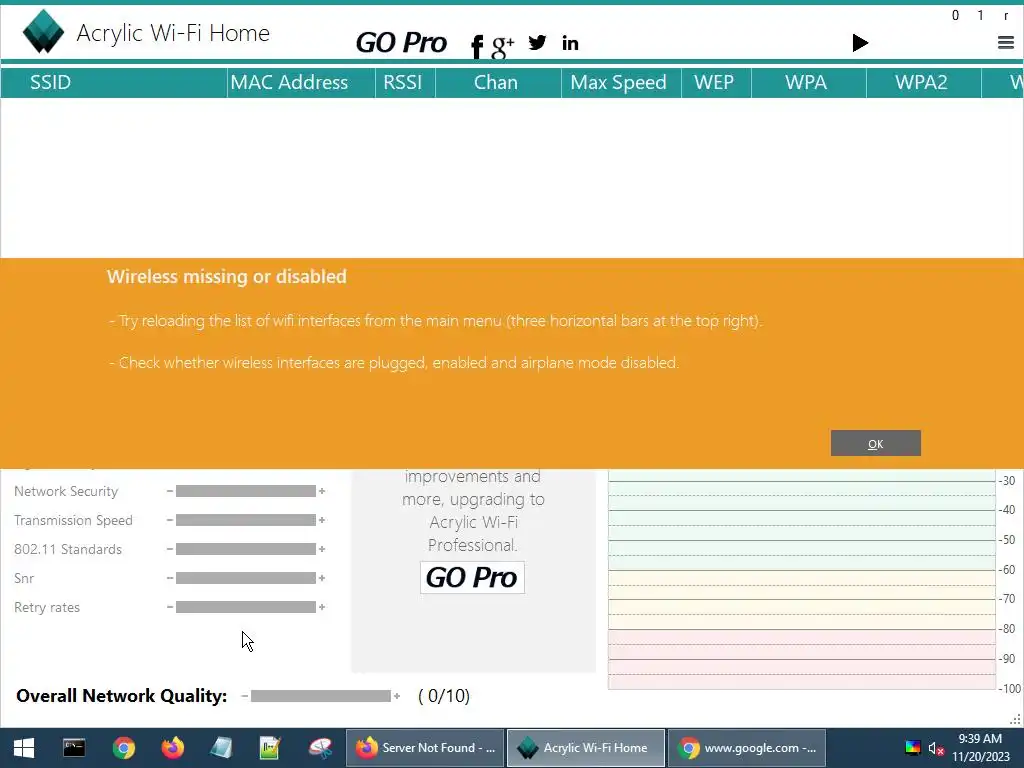Open the Paint-like pinned taskbar app

point(320,748)
